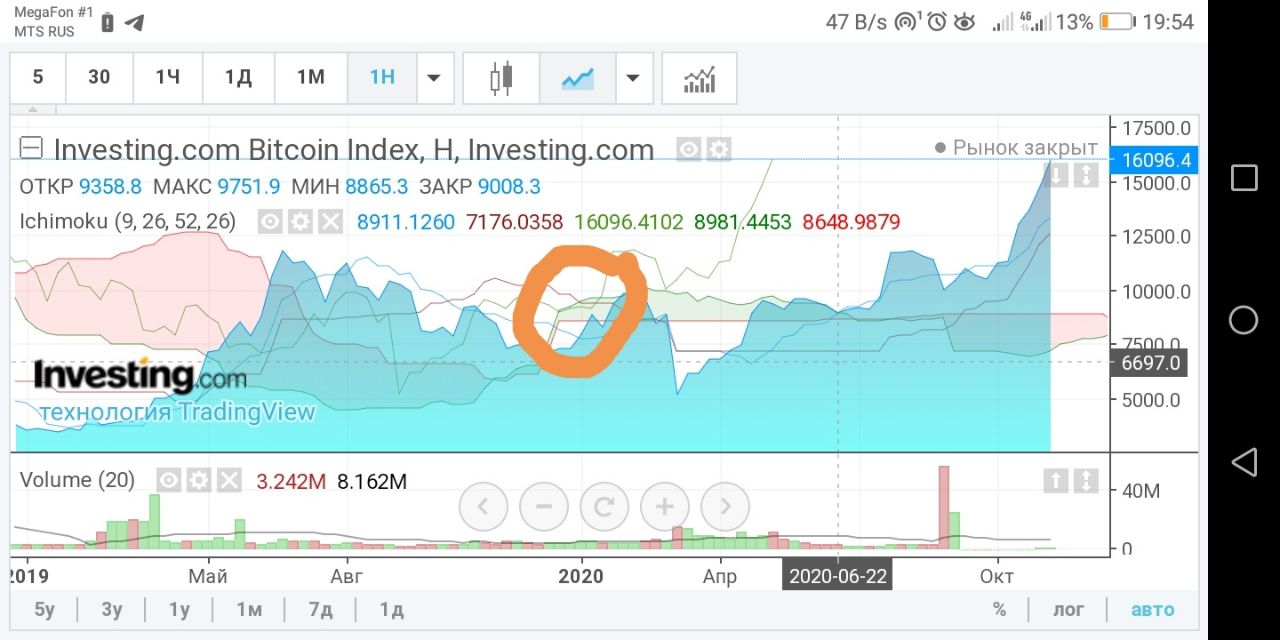This screenshot has width=1280, height=640.
Task: Tap the Telegram notification icon in status bar
Action: pyautogui.click(x=135, y=22)
